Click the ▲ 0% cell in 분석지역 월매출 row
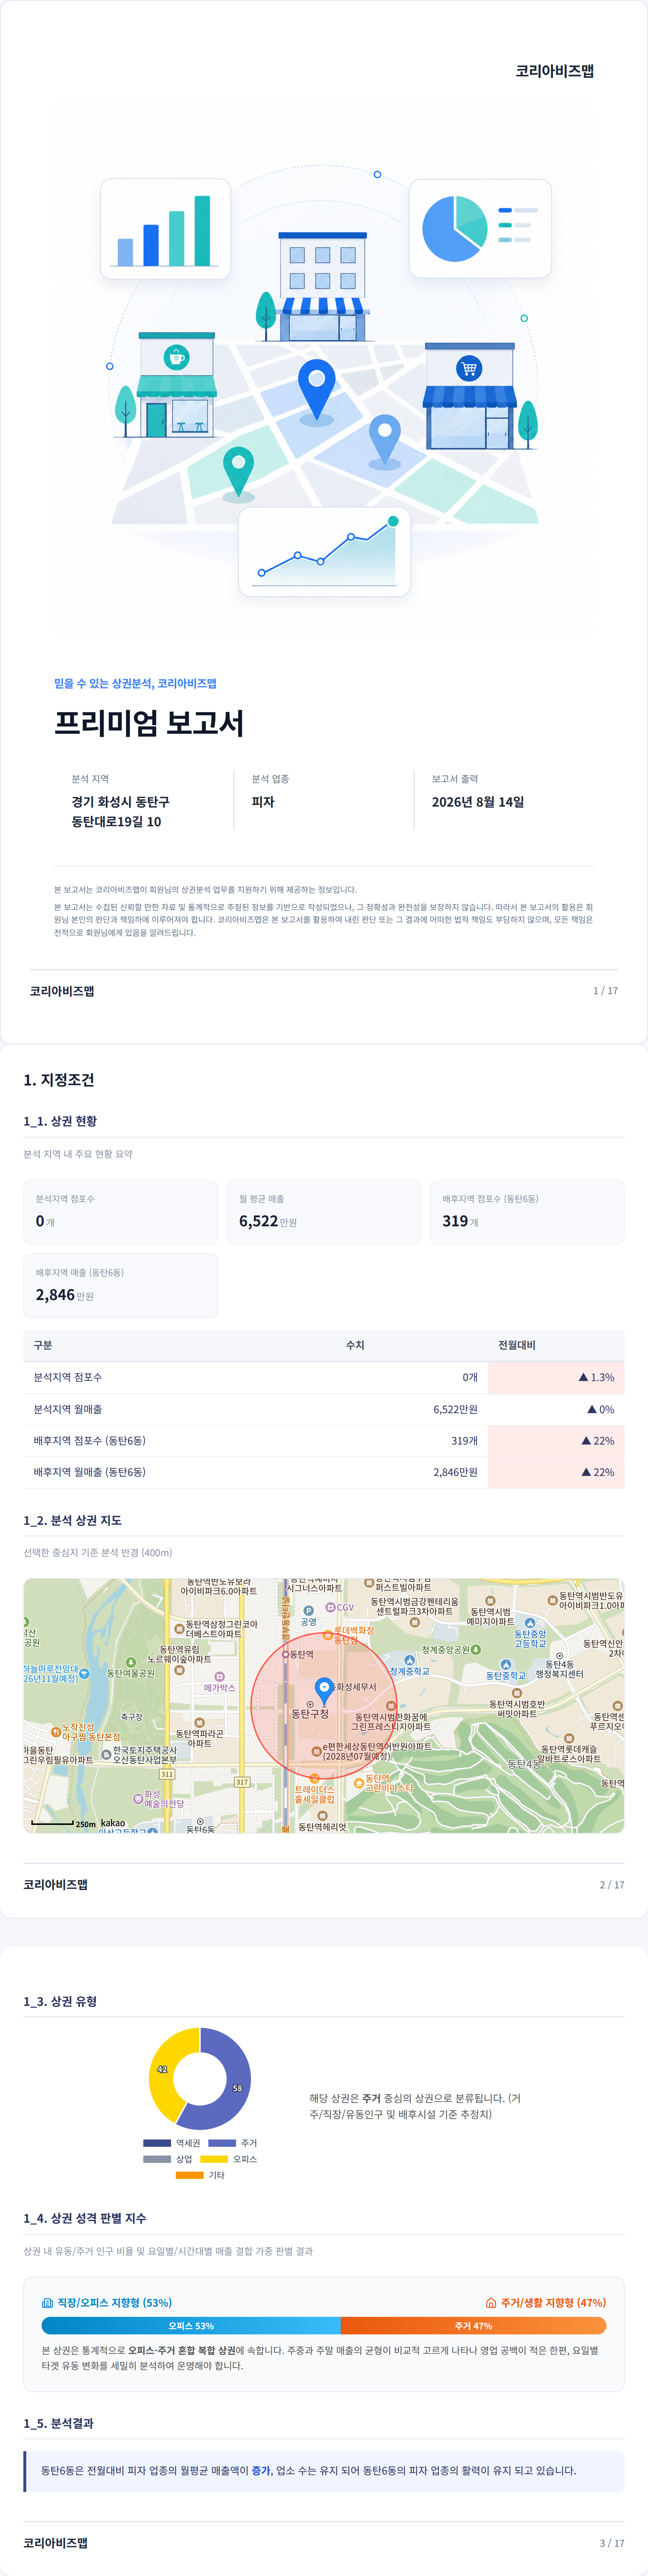Image resolution: width=648 pixels, height=2576 pixels. [x=556, y=1409]
